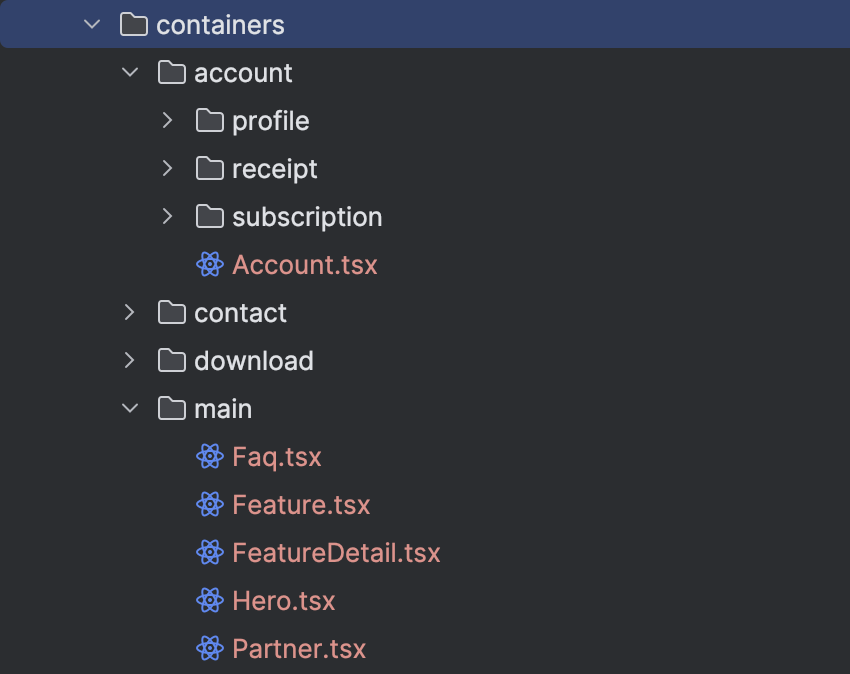Expand the contact folder chevron
Screen dimensions: 850x674
[130, 312]
